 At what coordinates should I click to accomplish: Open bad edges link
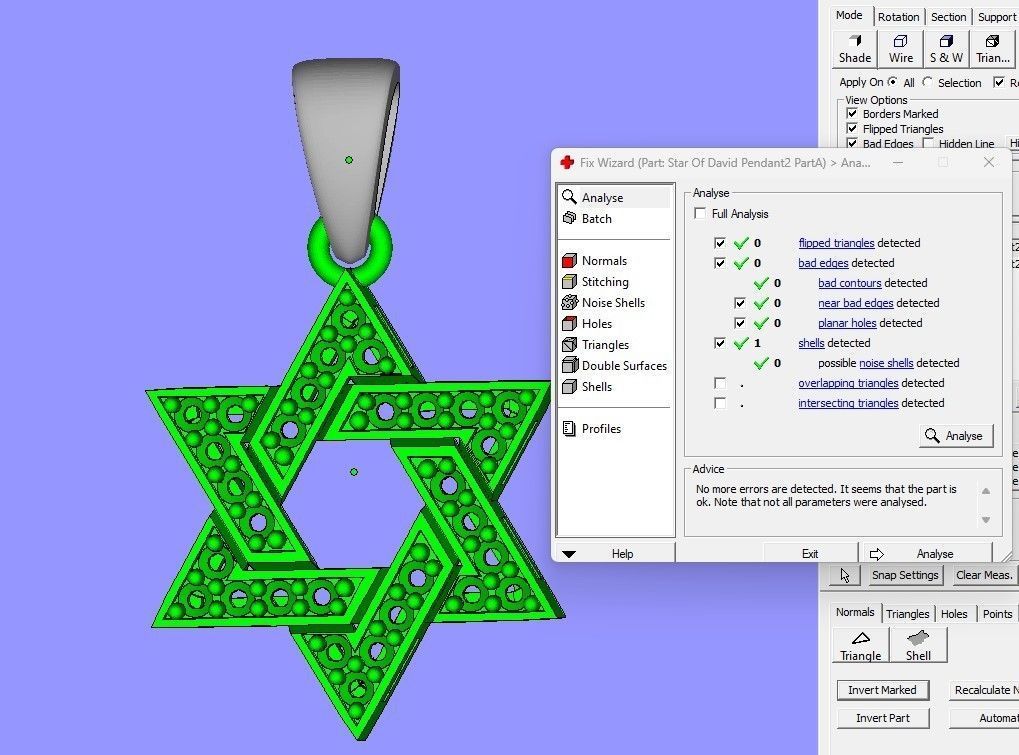823,263
